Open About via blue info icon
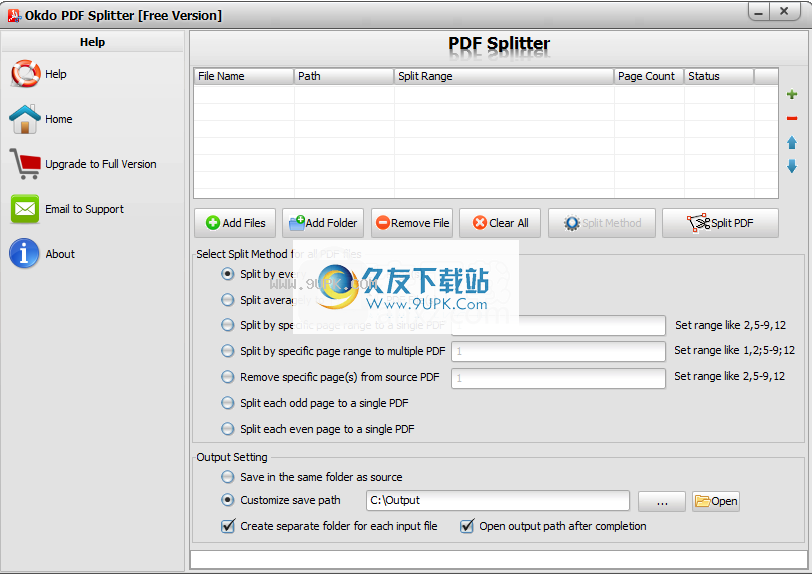 [x=24, y=253]
